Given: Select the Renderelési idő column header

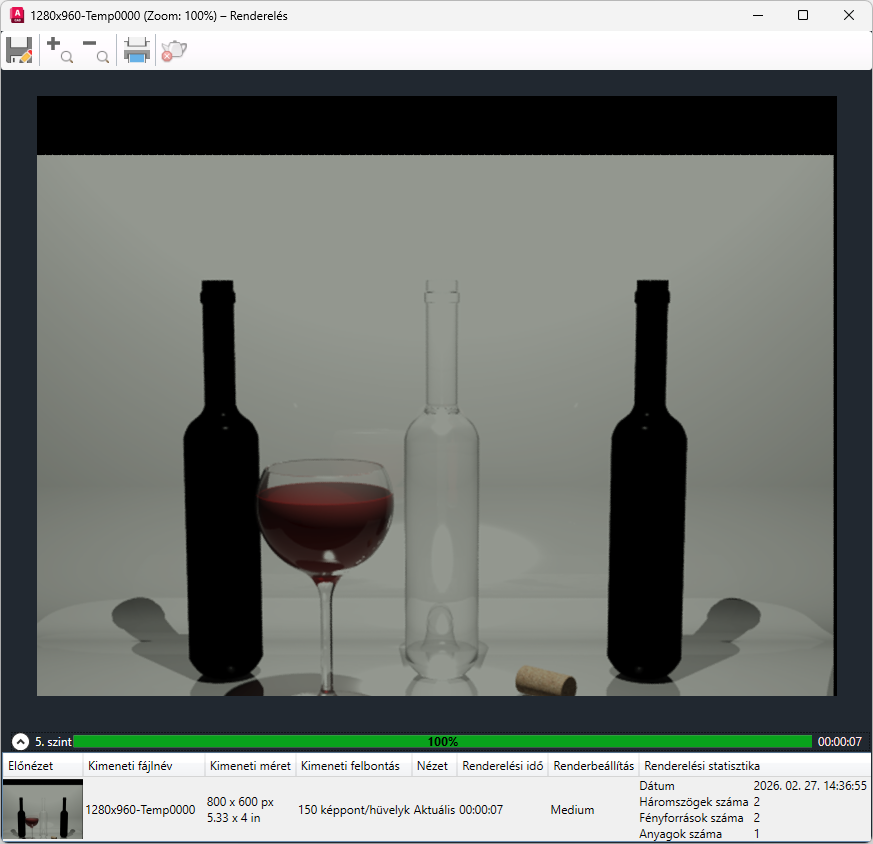Looking at the screenshot, I should 502,766.
